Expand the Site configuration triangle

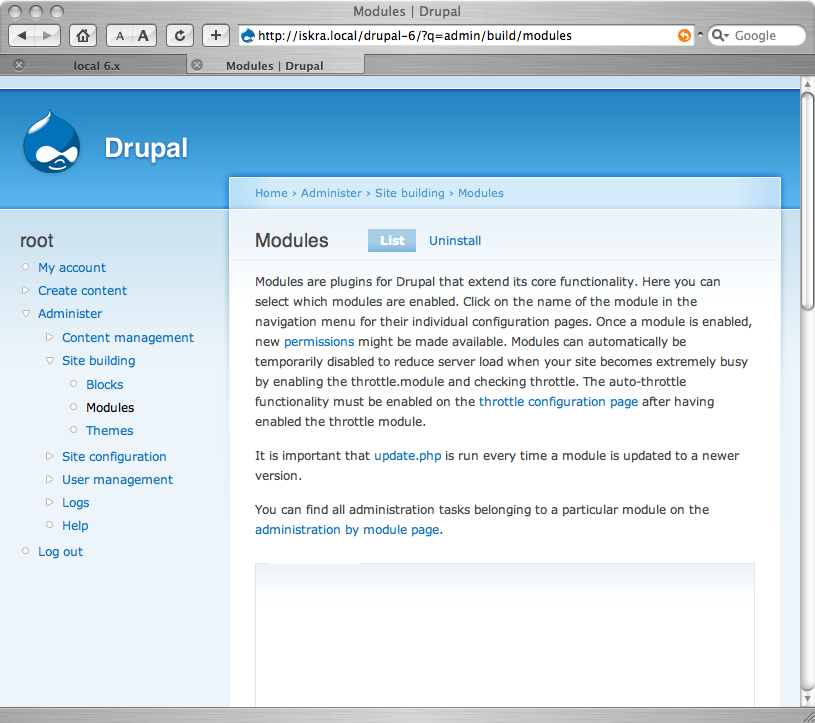click(49, 456)
